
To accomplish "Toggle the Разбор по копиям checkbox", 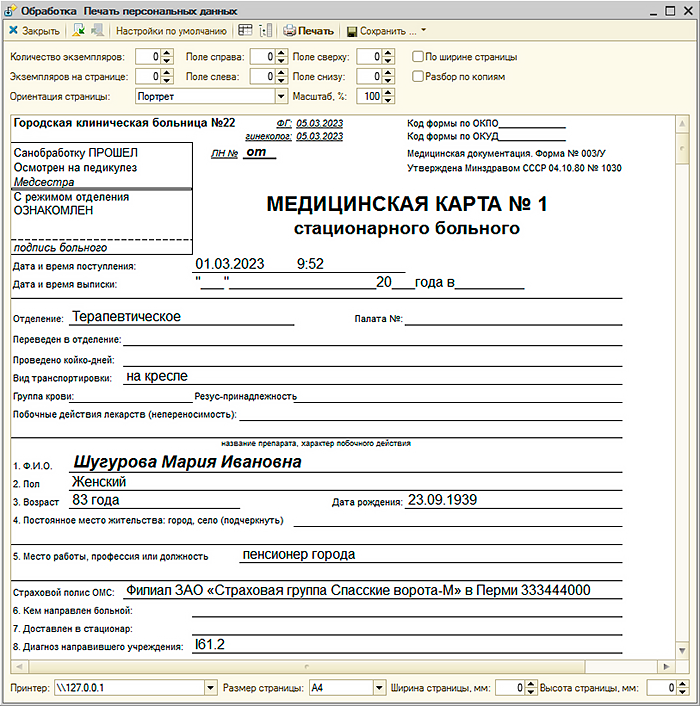I will pos(419,76).
